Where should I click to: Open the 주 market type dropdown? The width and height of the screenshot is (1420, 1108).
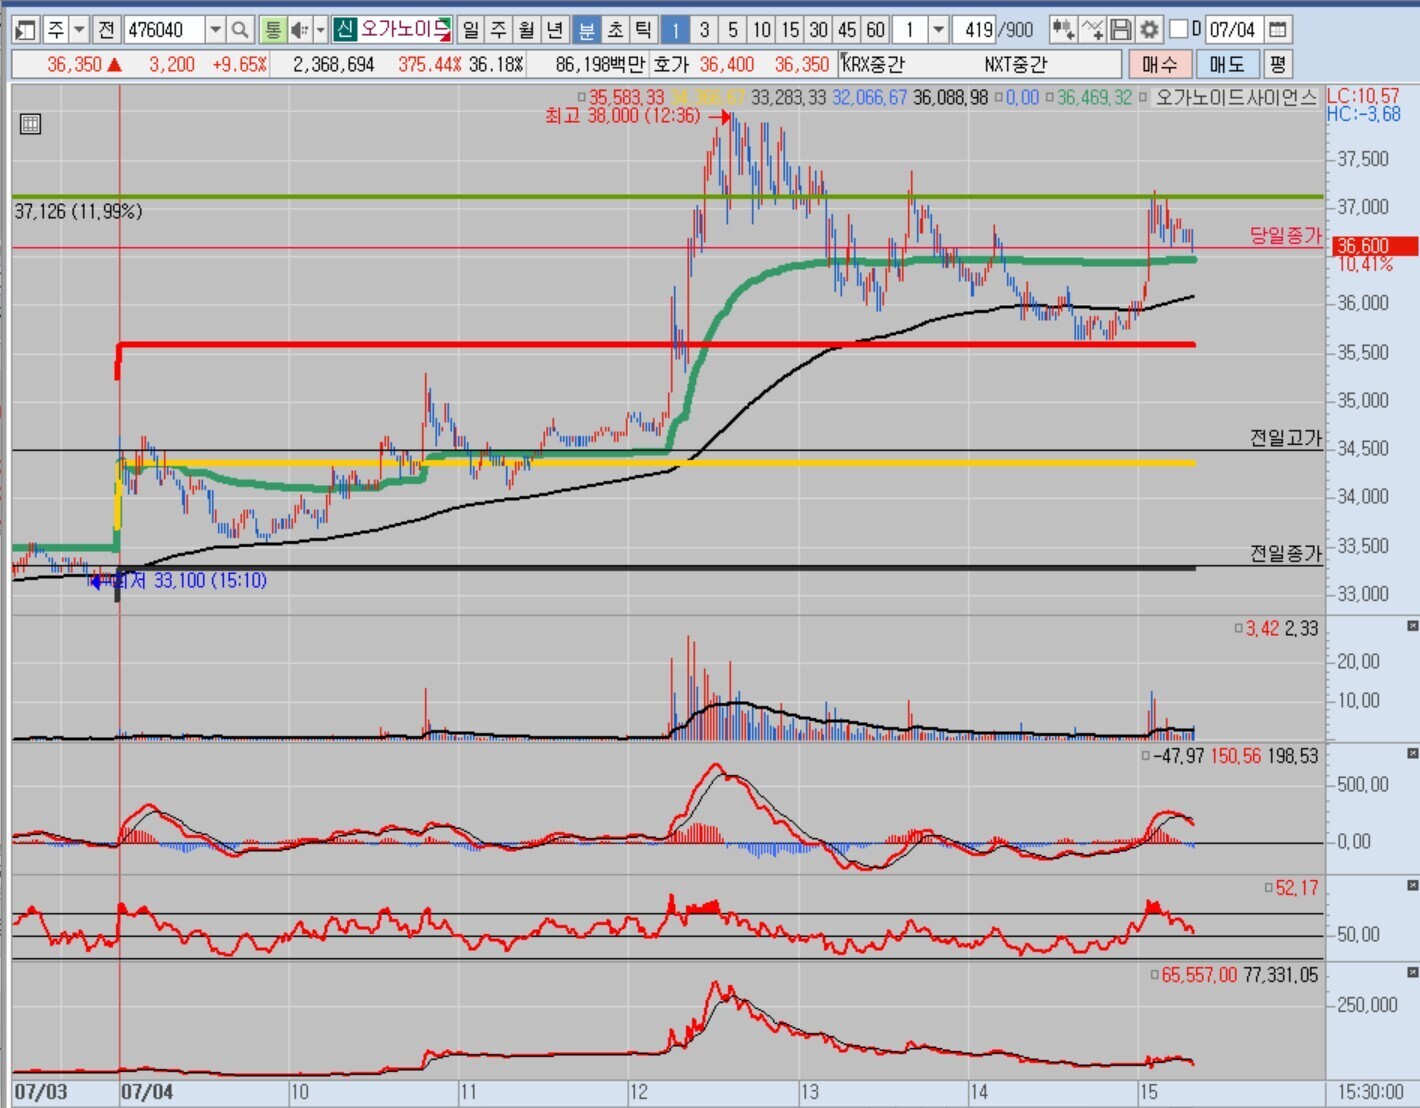point(79,30)
